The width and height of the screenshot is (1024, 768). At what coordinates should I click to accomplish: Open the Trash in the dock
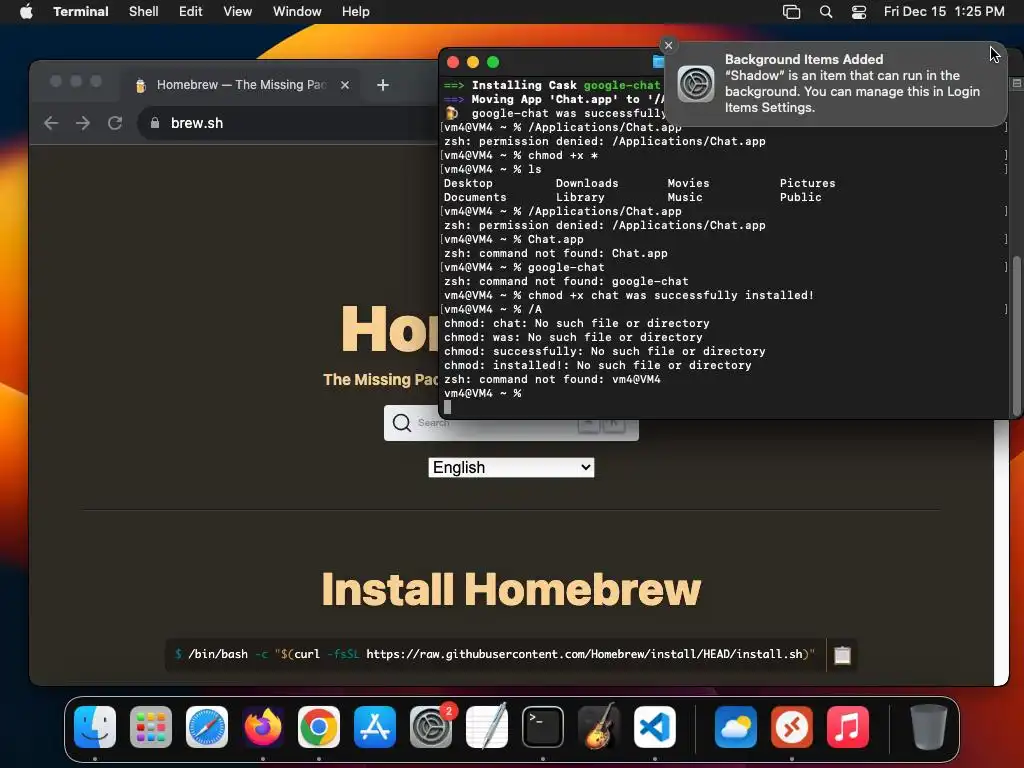coord(929,727)
